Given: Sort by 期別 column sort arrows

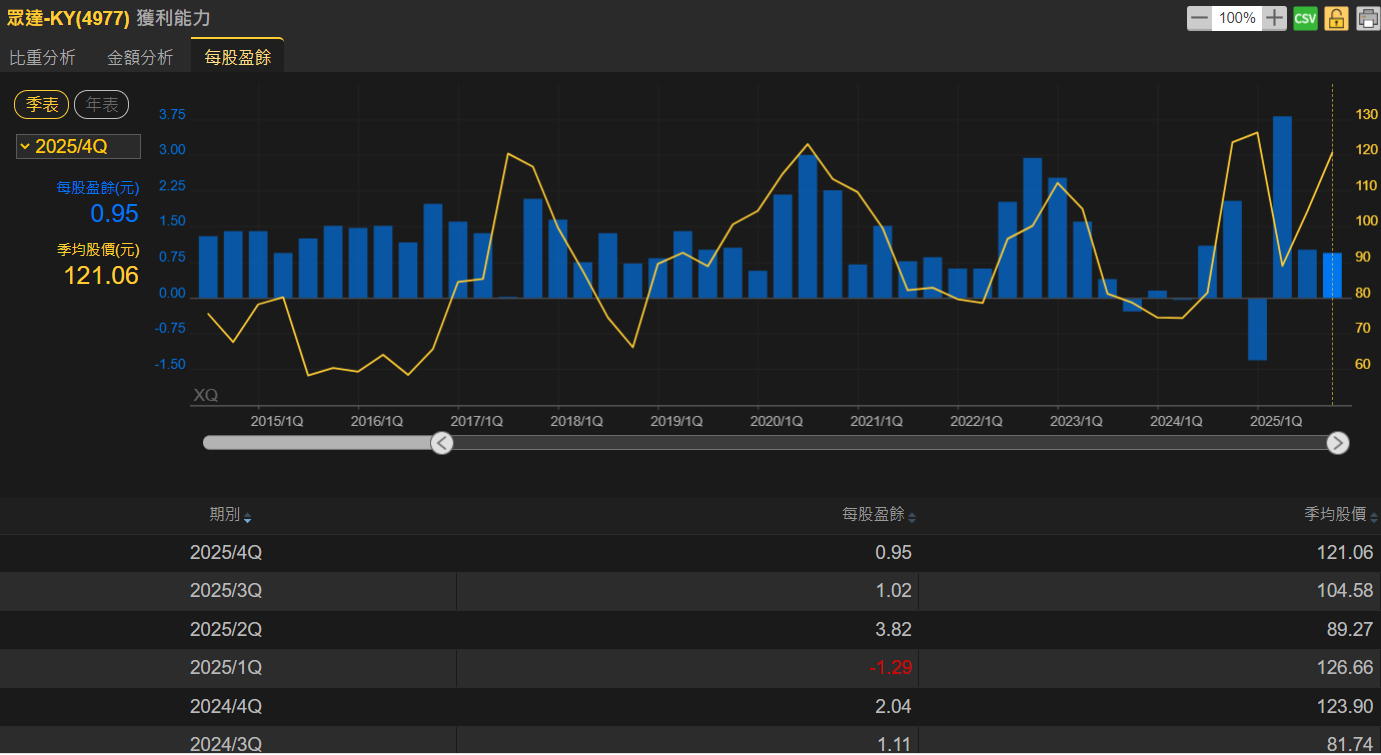Looking at the screenshot, I should [247, 517].
